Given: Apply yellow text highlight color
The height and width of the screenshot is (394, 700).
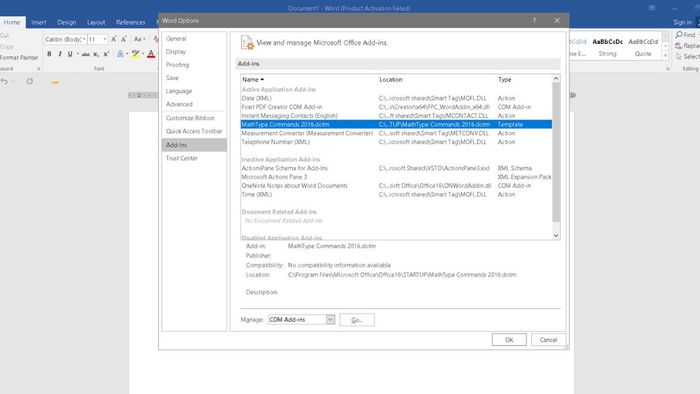Looking at the screenshot, I should tap(135, 54).
